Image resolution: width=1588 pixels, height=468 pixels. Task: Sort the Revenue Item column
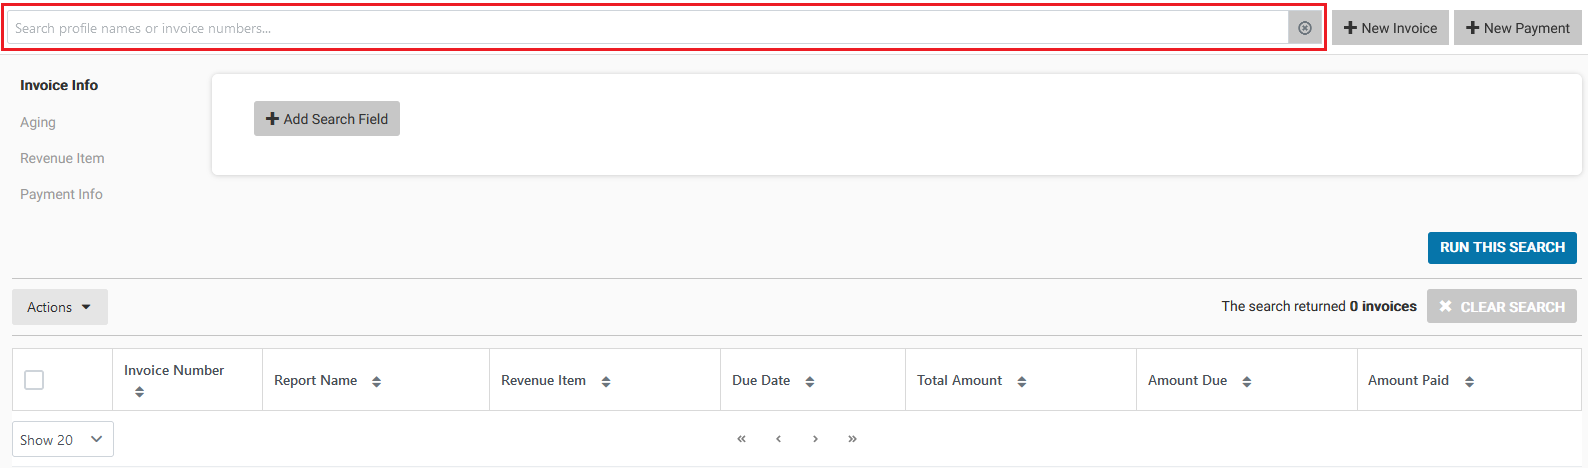(x=605, y=381)
